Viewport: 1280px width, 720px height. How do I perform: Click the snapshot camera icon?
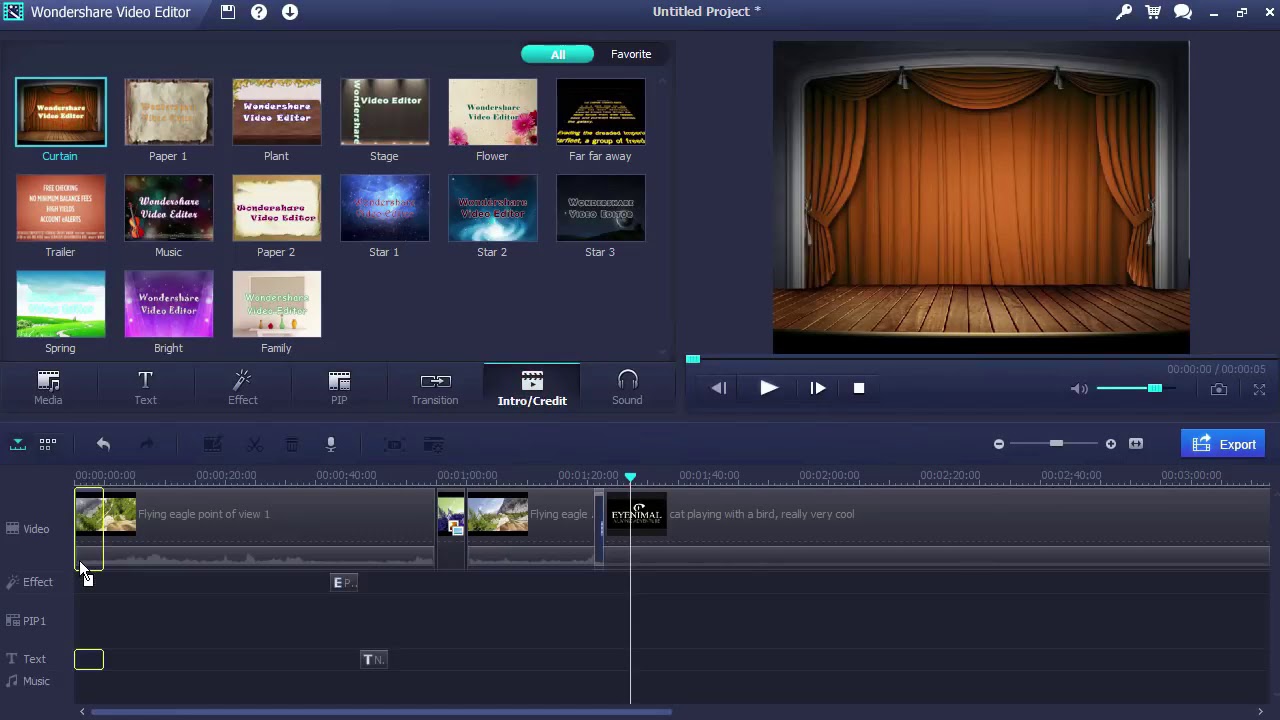point(1219,389)
